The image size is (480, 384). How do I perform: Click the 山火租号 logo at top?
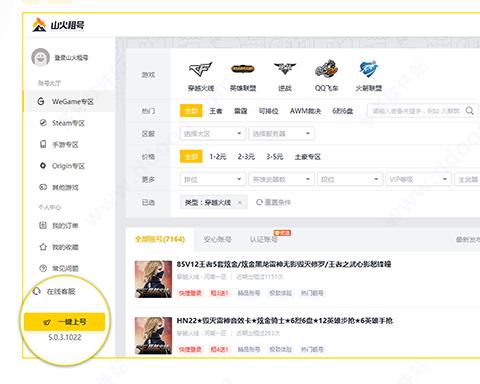click(x=58, y=25)
